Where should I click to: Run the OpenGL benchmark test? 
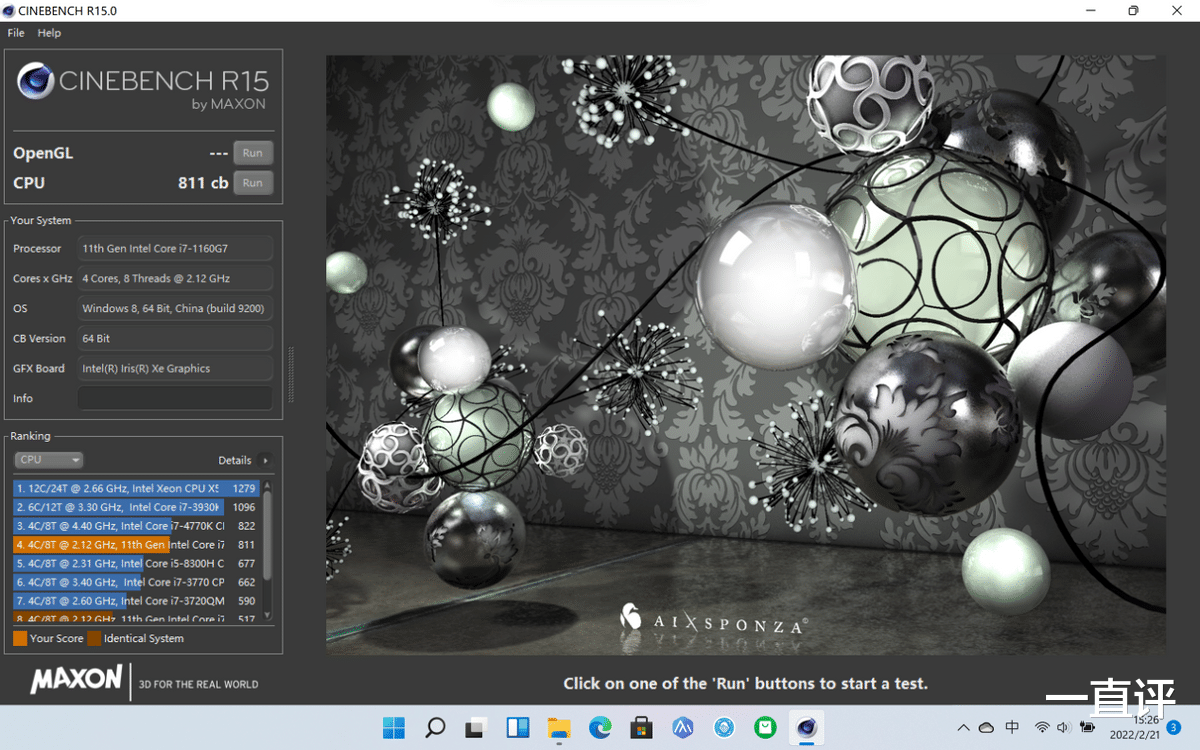252,153
